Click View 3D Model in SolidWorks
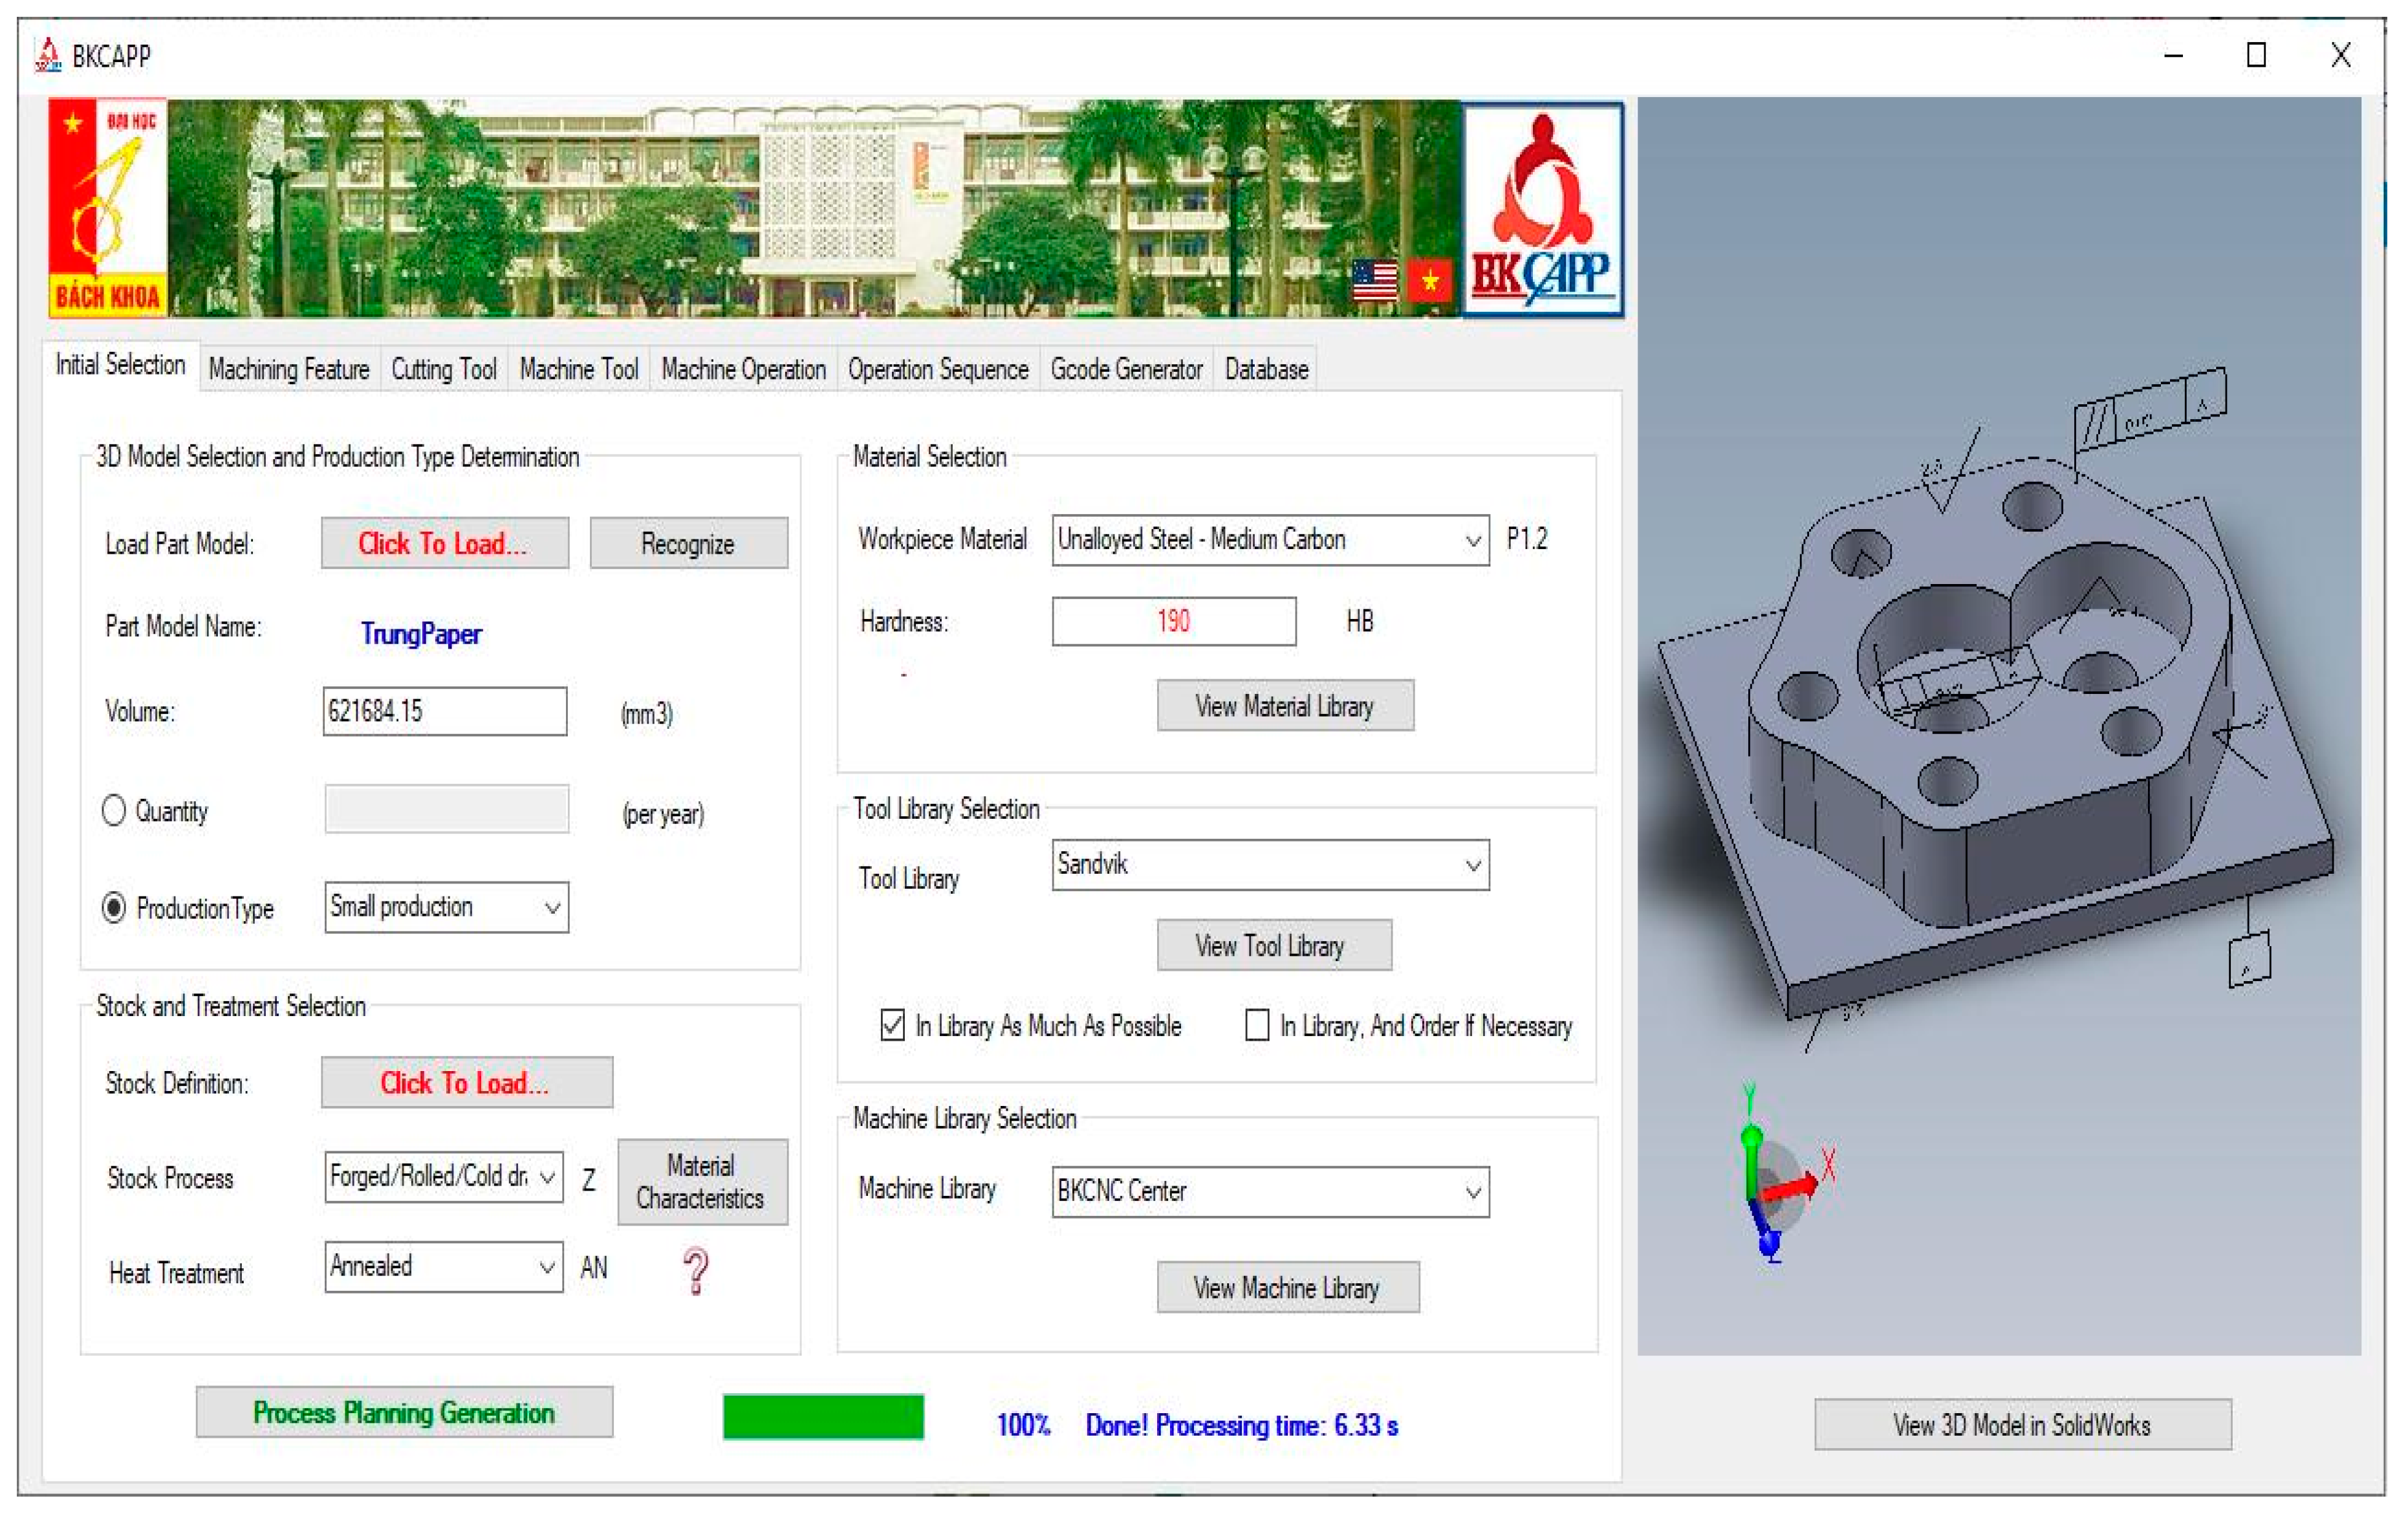 point(2021,1424)
